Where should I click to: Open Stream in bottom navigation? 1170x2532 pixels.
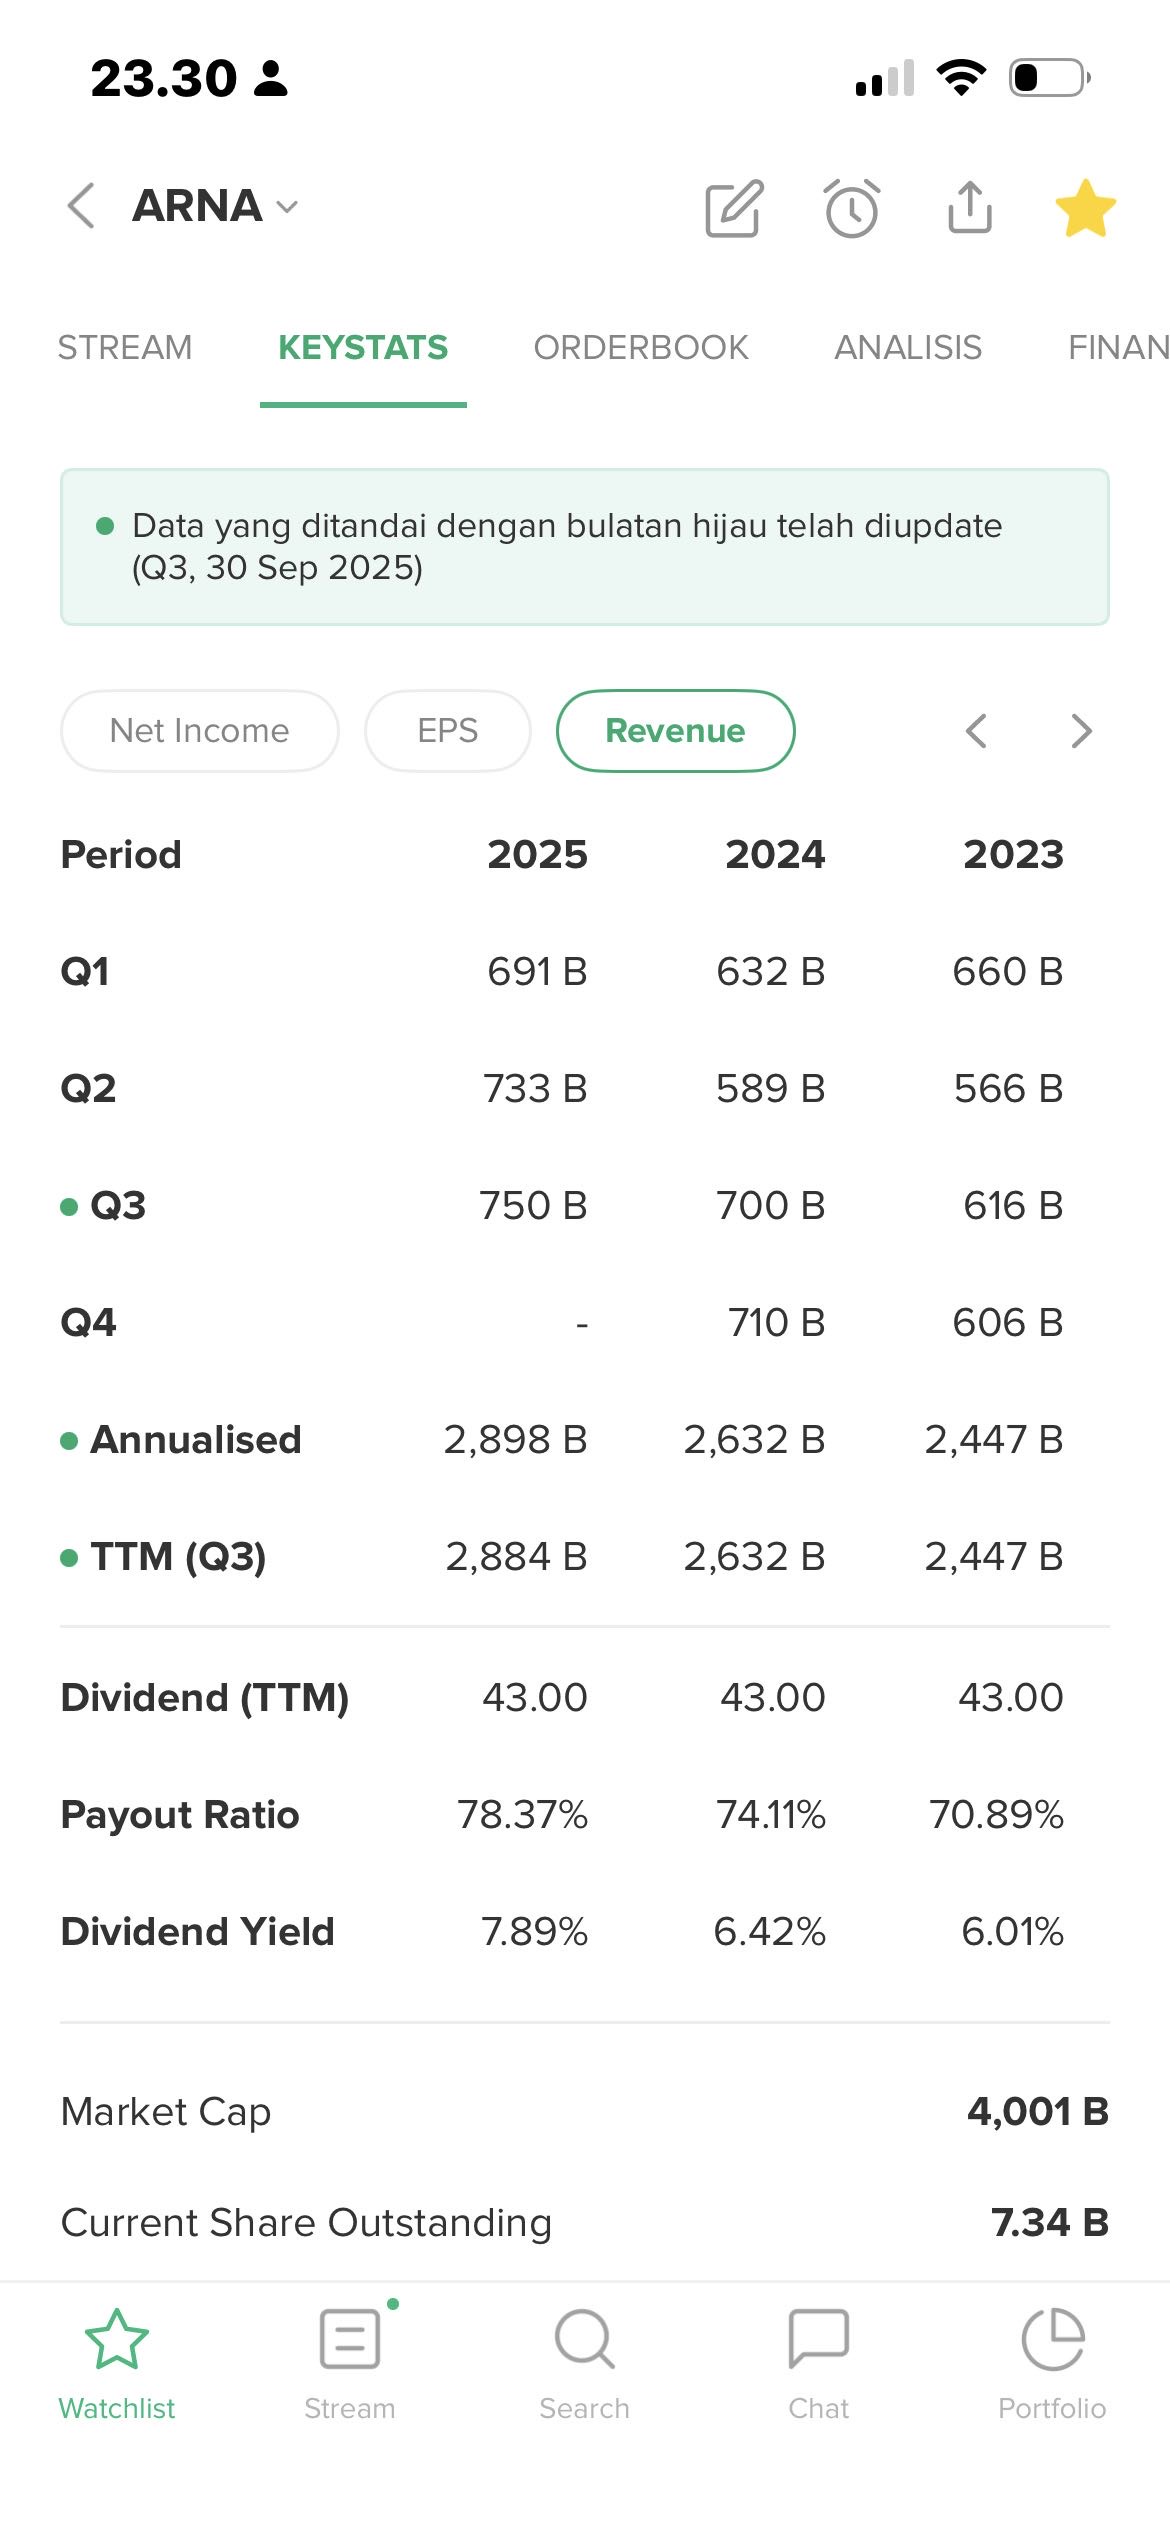350,2363
